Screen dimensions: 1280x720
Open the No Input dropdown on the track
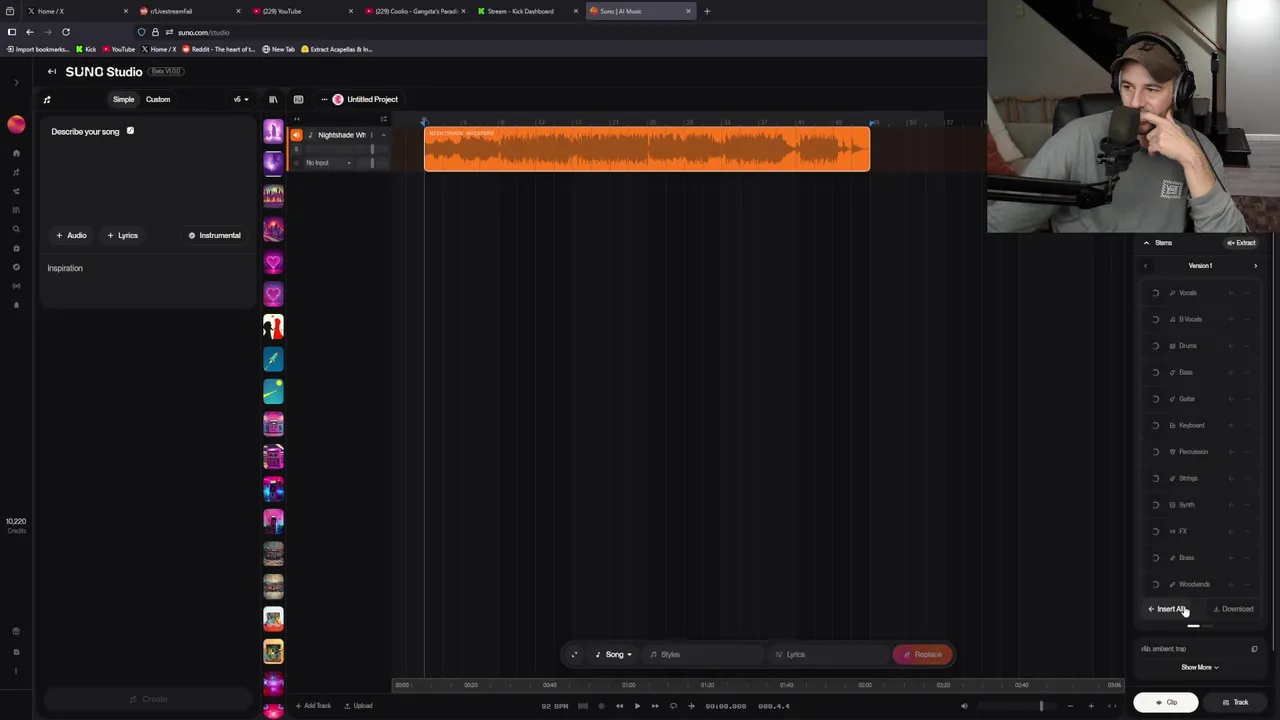pos(328,162)
